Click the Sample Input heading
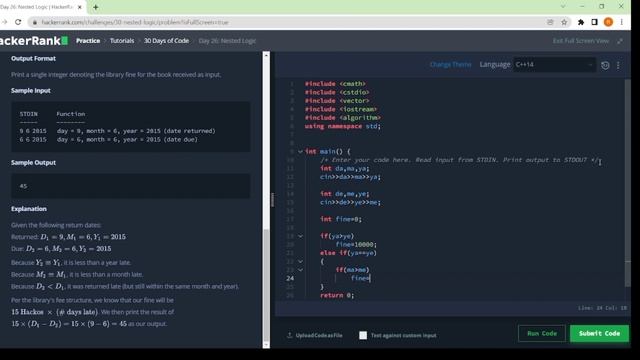640x360 pixels. click(x=31, y=91)
